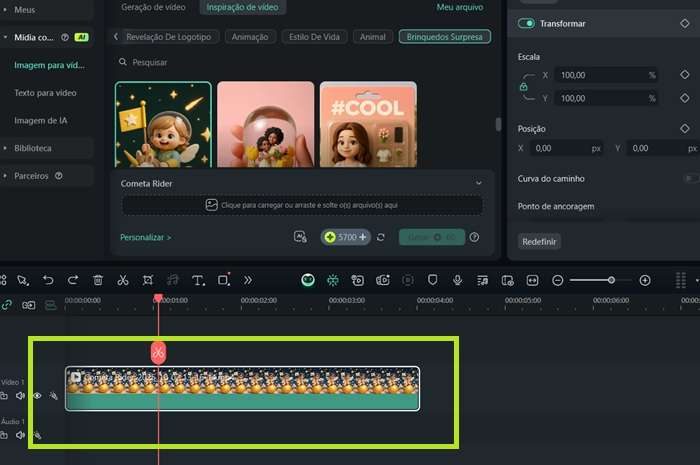Click the Redefinir button
700x465 pixels.
click(540, 241)
